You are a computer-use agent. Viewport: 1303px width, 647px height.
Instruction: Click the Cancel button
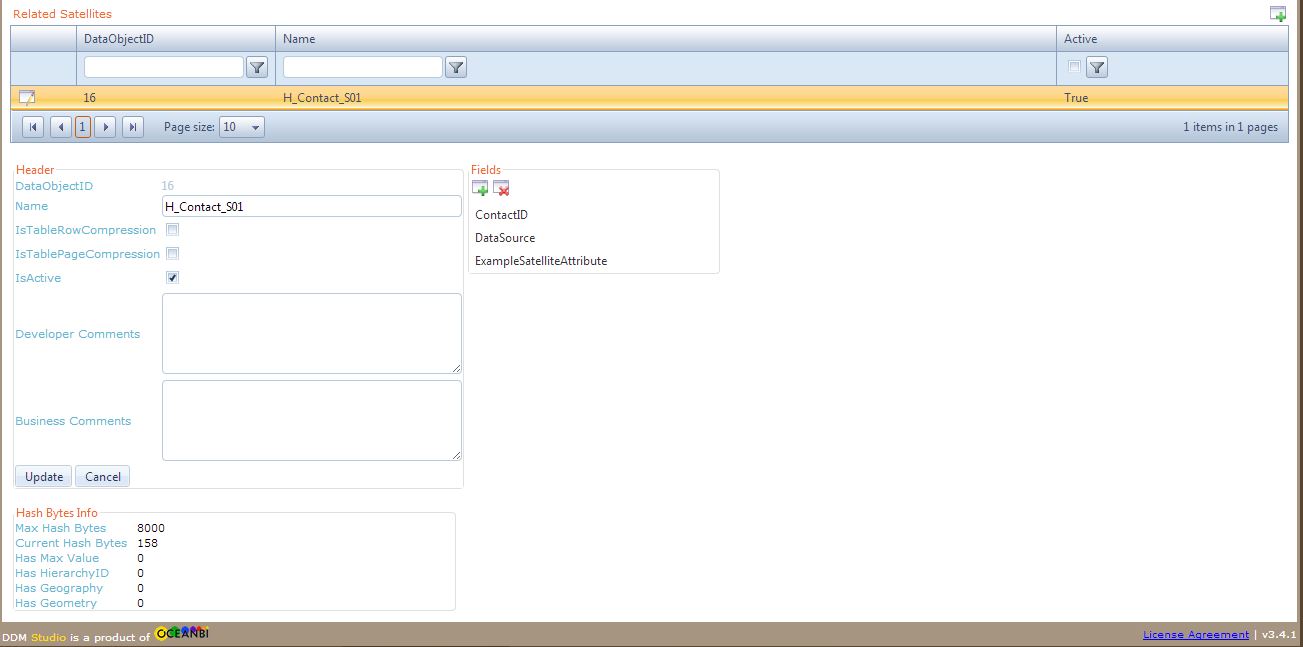[x=103, y=477]
